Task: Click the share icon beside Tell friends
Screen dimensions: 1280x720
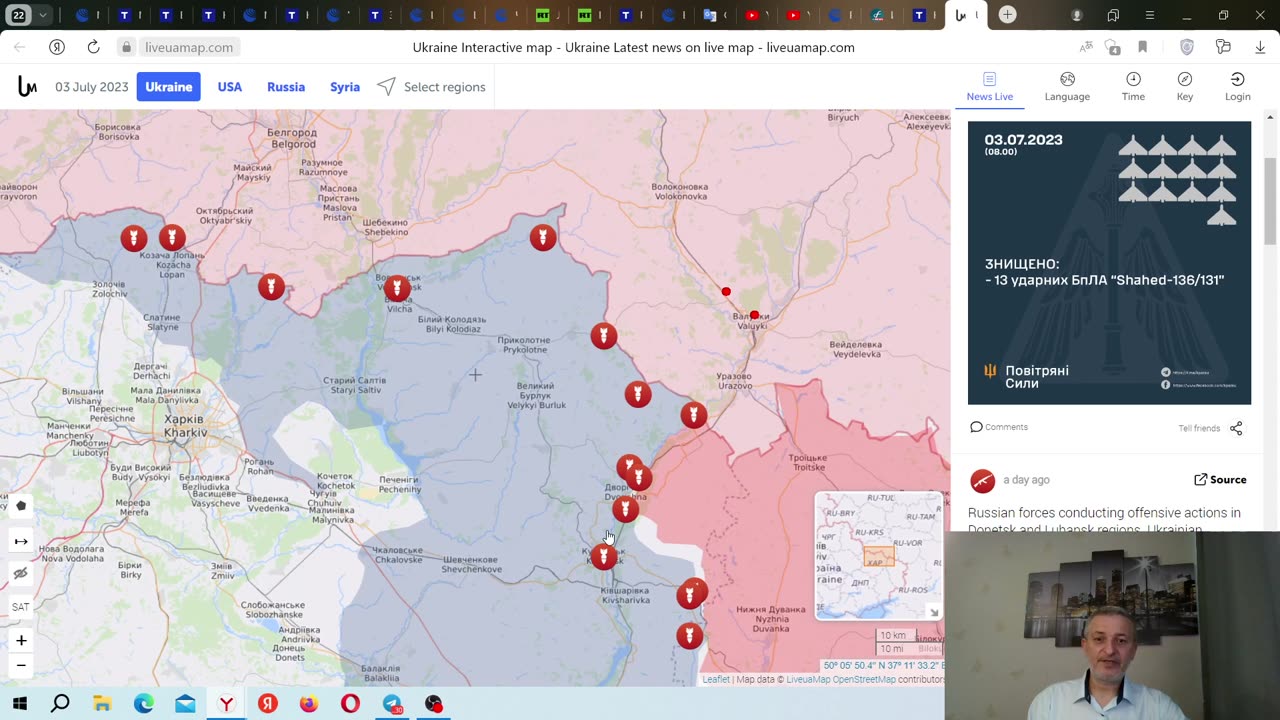Action: (1236, 428)
